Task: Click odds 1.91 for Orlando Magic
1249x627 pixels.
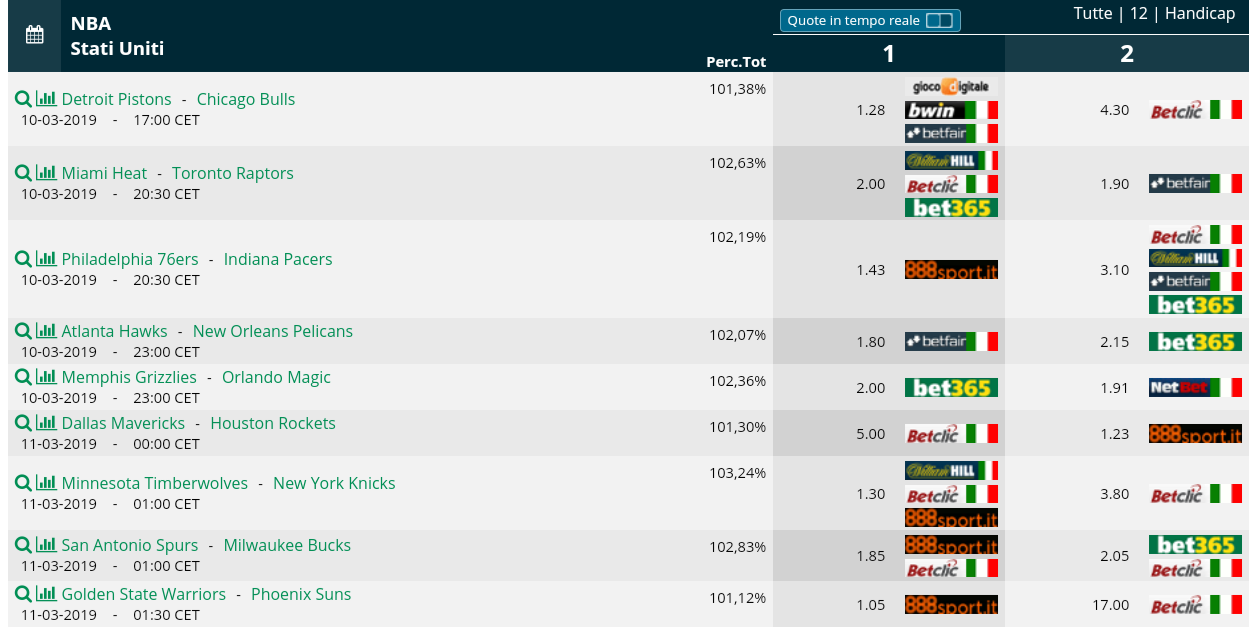Action: click(1115, 387)
